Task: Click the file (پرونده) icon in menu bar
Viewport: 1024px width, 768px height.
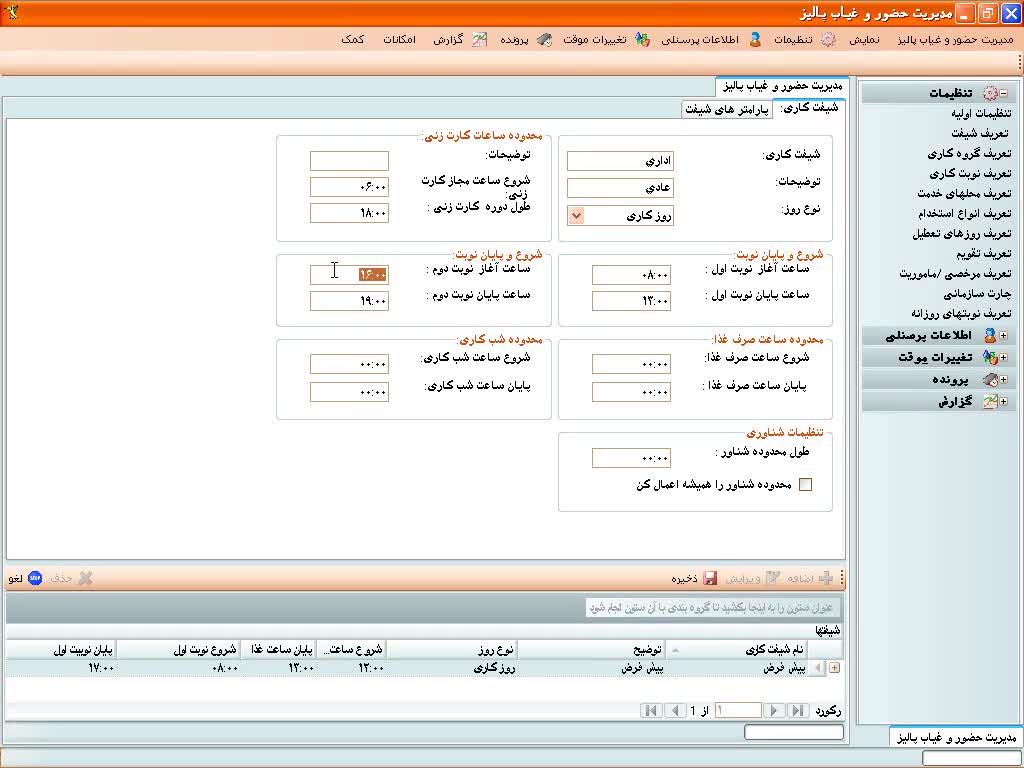Action: [x=544, y=40]
